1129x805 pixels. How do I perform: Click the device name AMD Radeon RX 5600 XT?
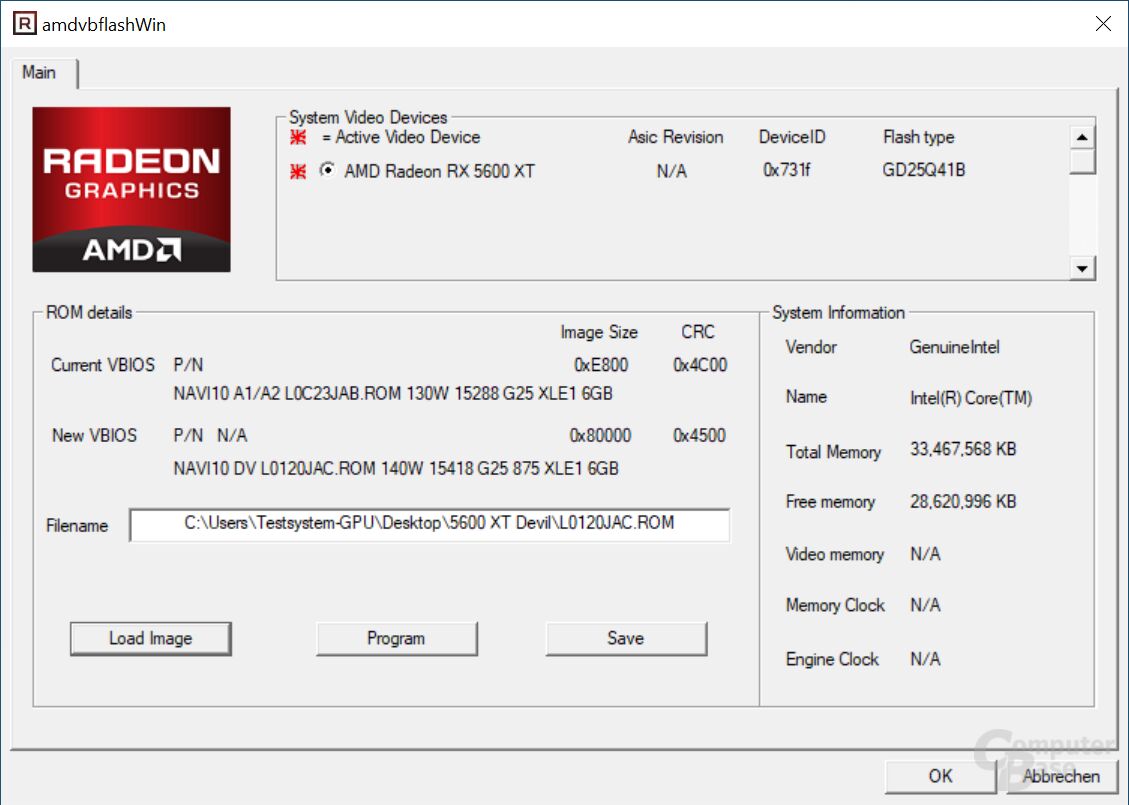pos(439,171)
